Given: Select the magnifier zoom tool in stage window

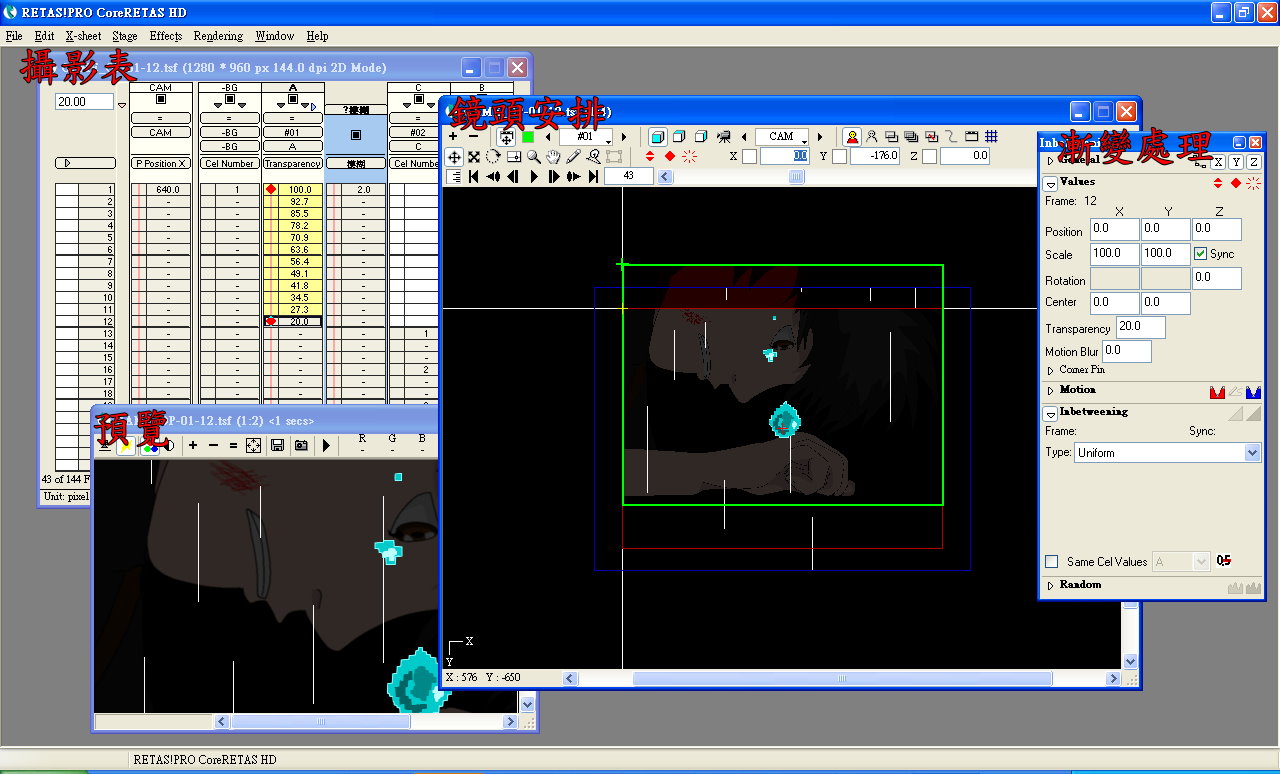Looking at the screenshot, I should coord(534,156).
